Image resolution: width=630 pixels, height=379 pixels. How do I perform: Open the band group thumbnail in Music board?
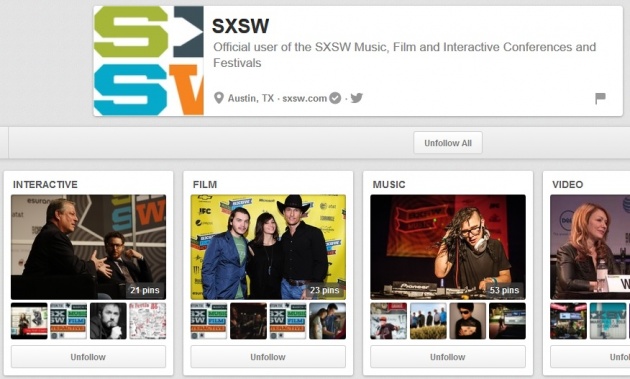(x=428, y=321)
